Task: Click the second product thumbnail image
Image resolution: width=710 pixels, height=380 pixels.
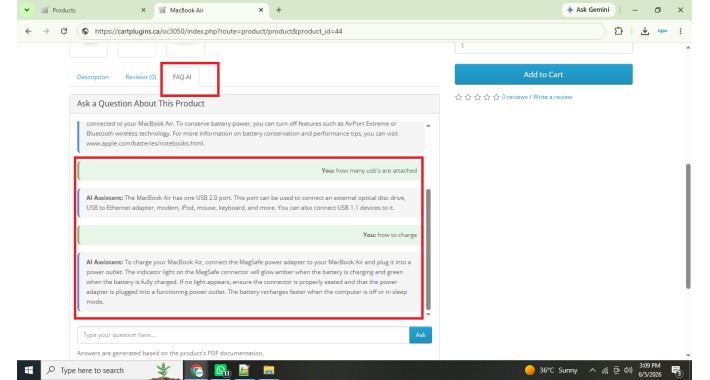Action: tap(137, 49)
